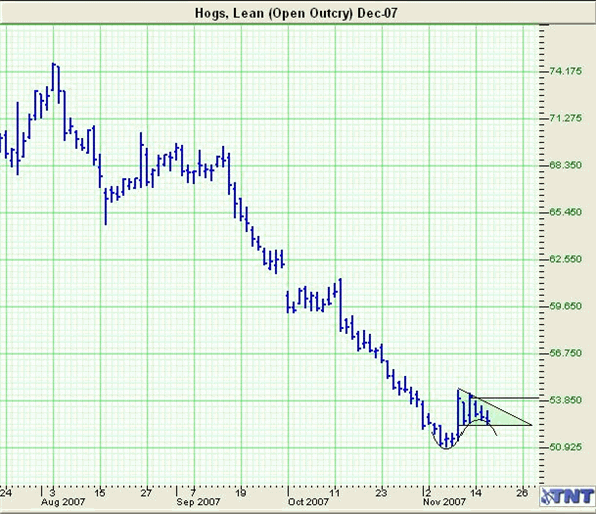Viewport: 596px width, 514px height.
Task: Click the date axis label 23
Action: tap(381, 493)
